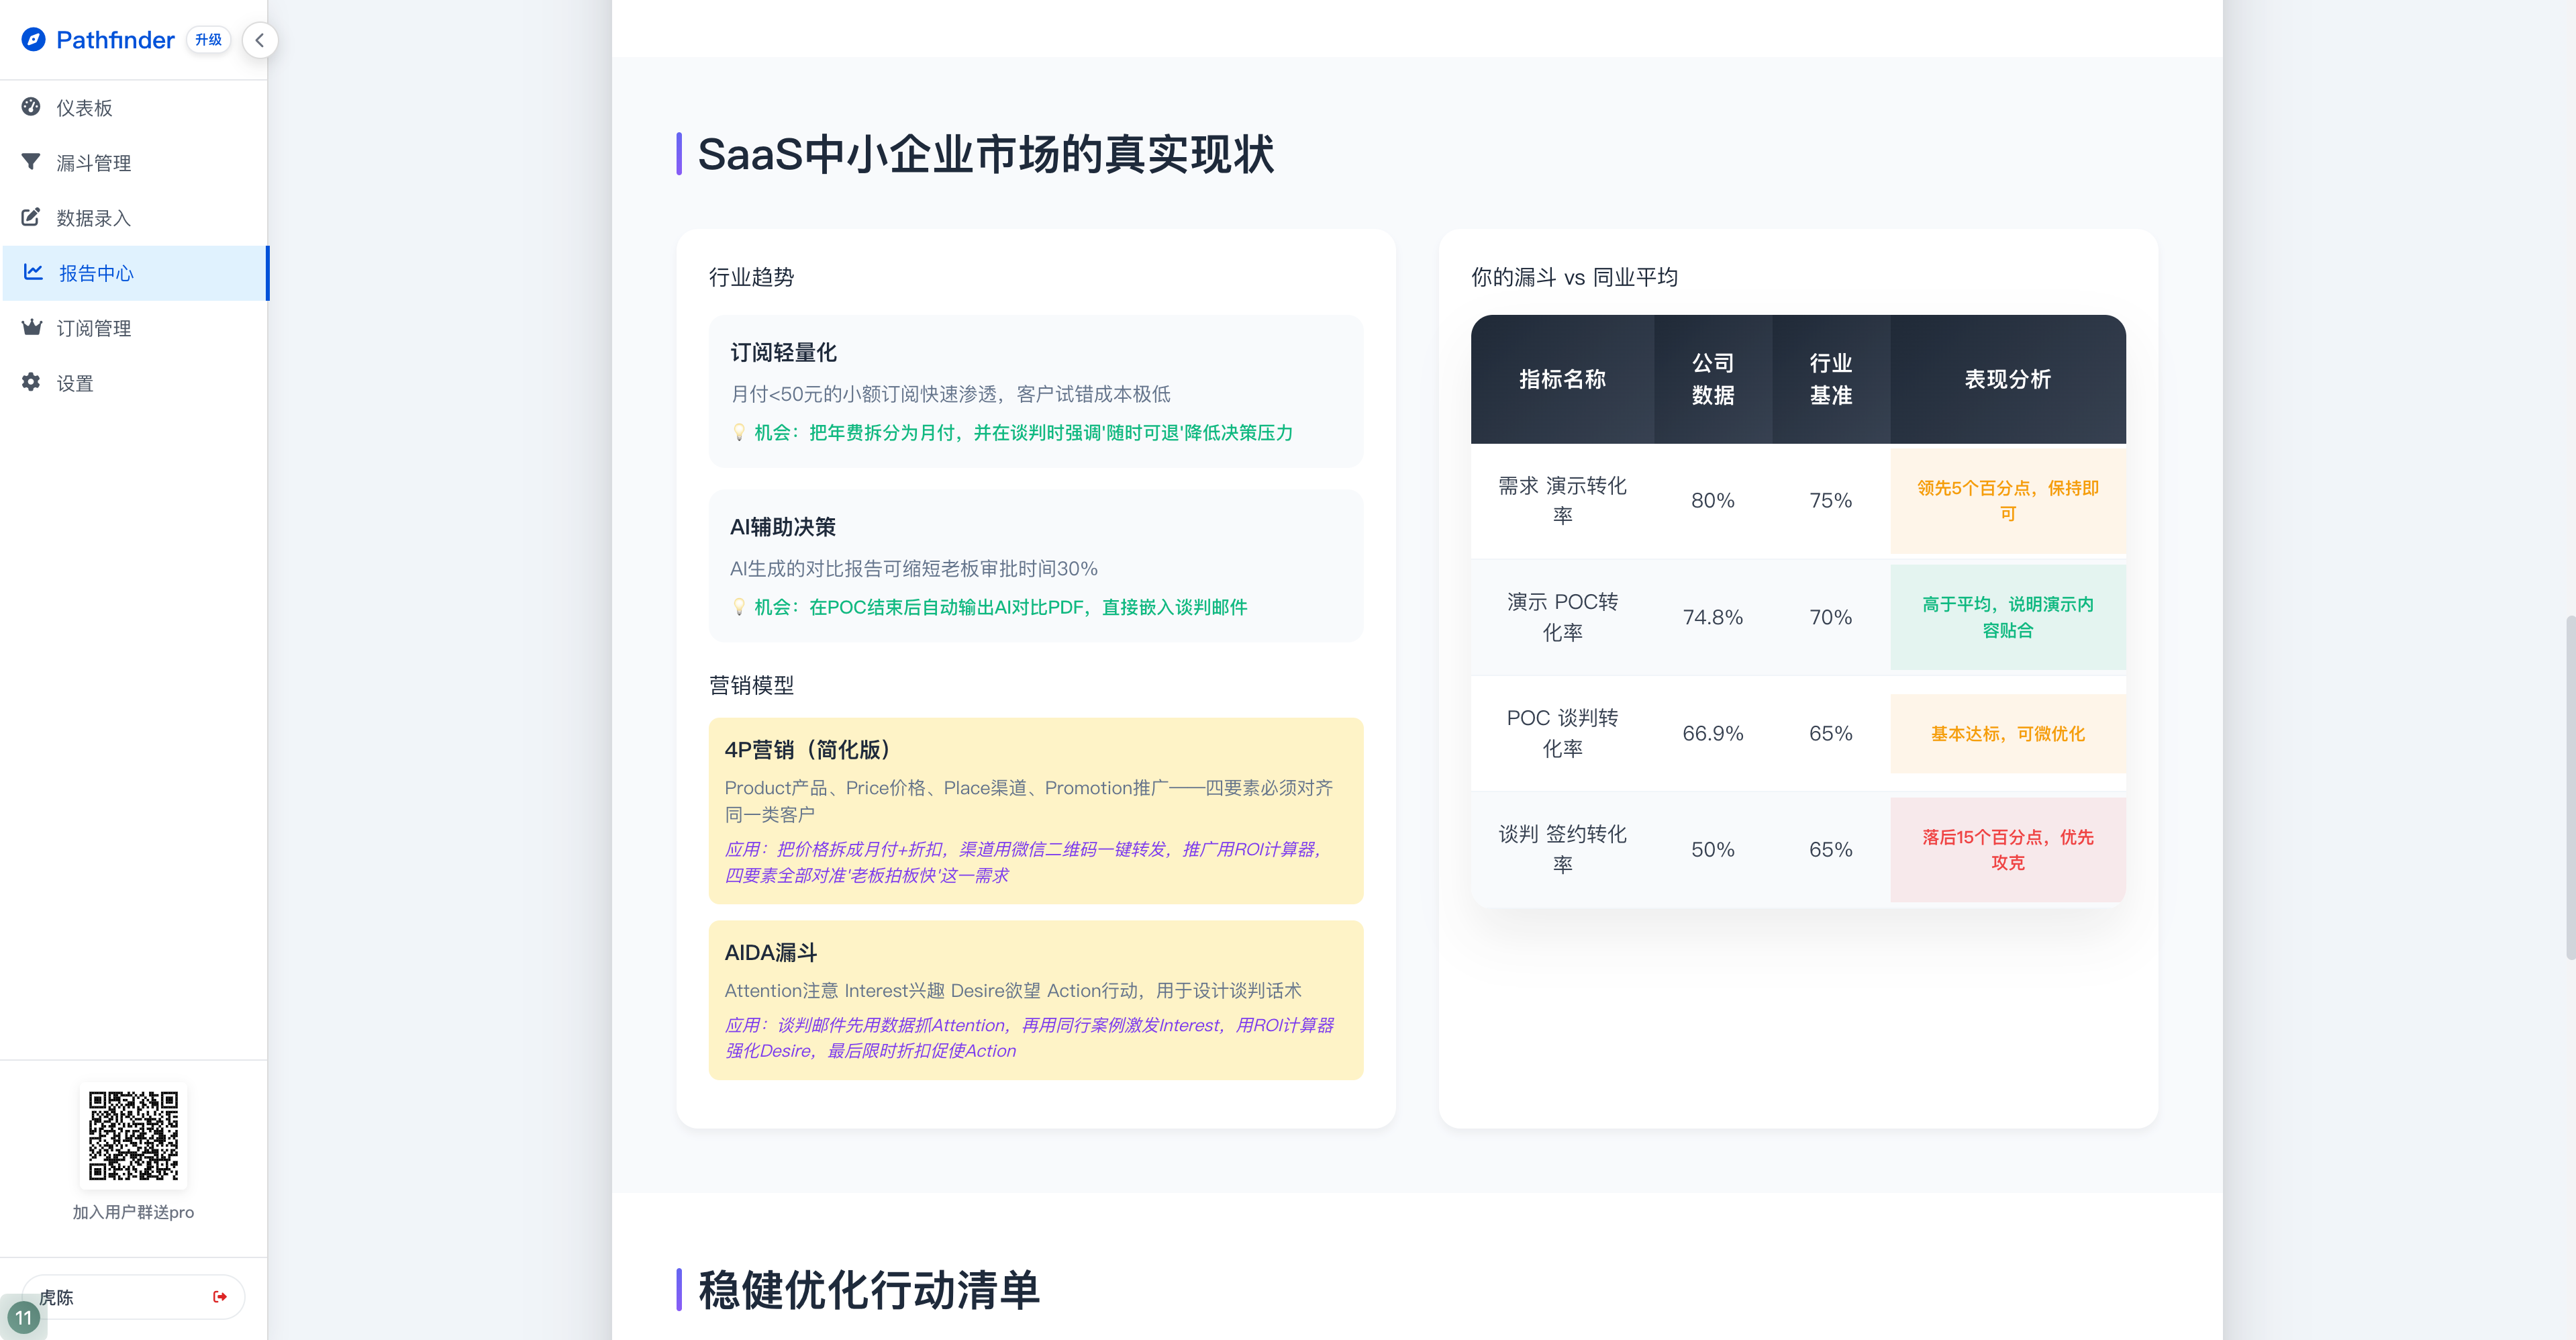Click the 升级 upgrade badge
The height and width of the screenshot is (1340, 2576).
click(x=208, y=39)
